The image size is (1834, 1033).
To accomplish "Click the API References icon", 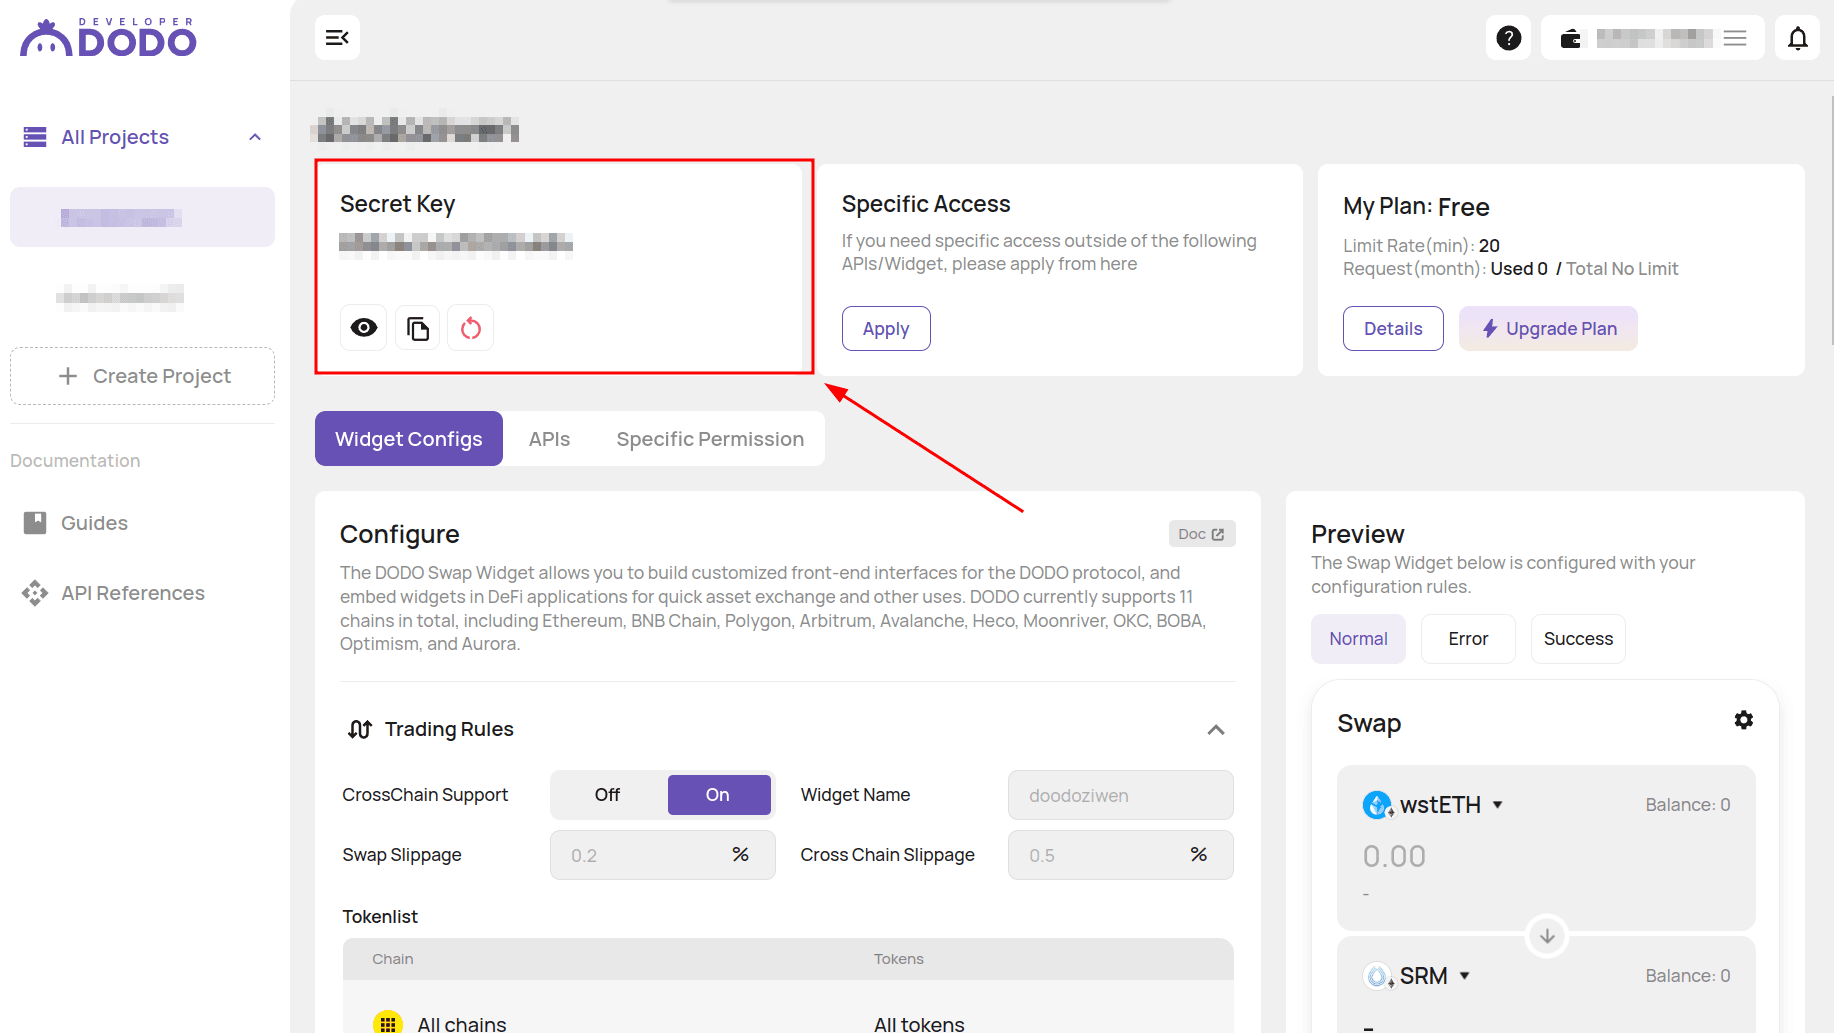I will click(x=35, y=593).
